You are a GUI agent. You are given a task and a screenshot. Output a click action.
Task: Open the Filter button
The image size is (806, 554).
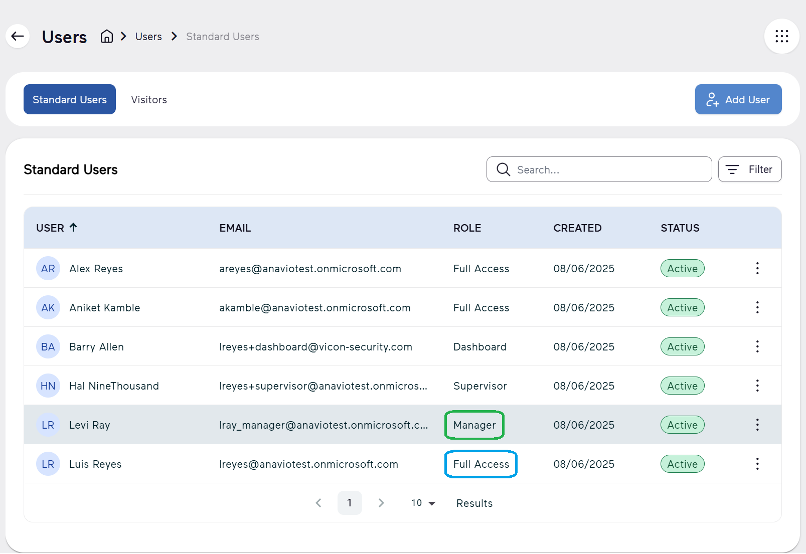pos(750,170)
